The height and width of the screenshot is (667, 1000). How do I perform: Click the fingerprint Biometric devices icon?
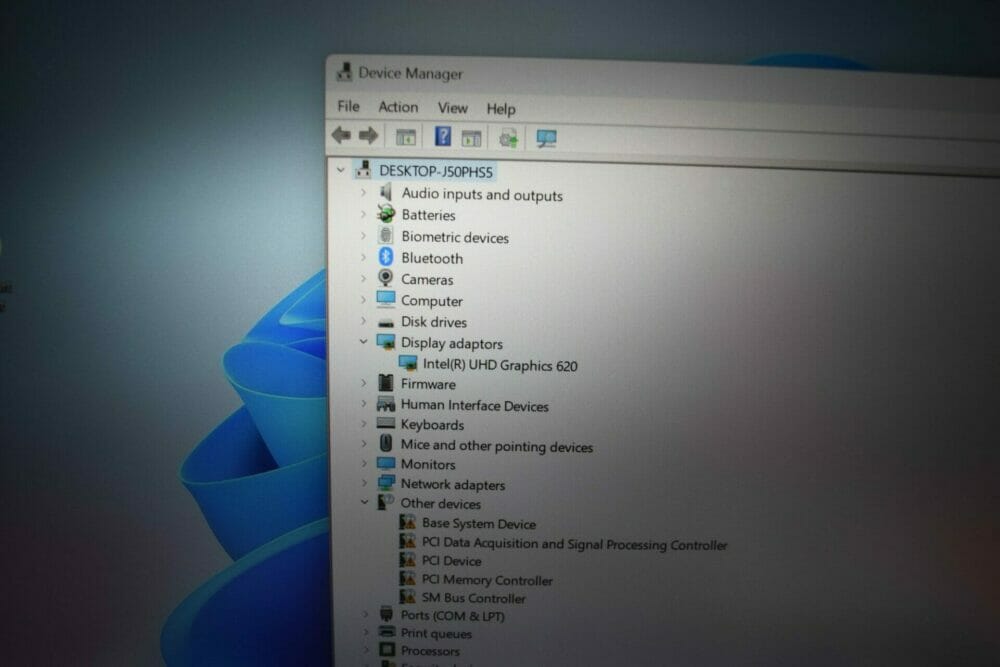(386, 235)
